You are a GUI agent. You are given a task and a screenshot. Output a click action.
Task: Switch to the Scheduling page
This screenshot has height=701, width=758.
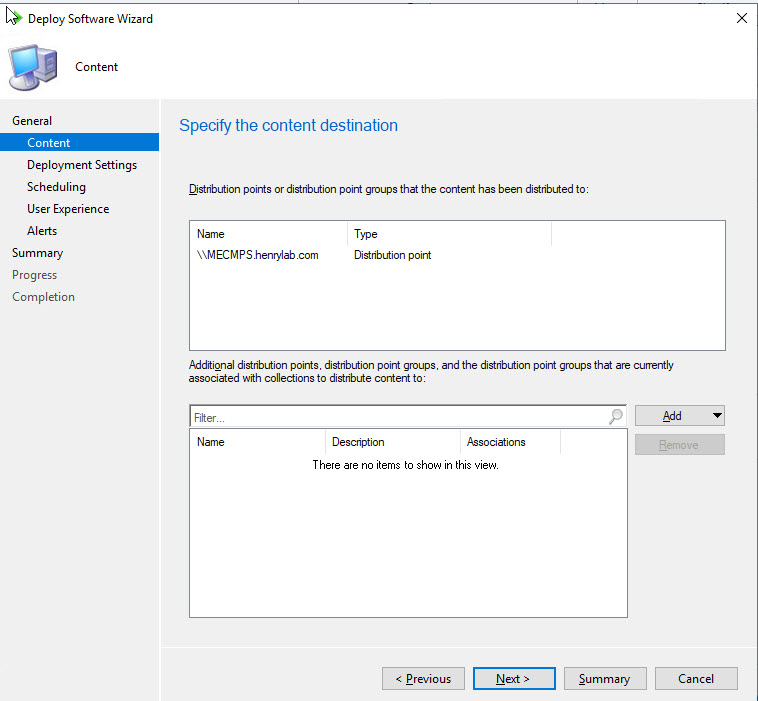(x=56, y=187)
